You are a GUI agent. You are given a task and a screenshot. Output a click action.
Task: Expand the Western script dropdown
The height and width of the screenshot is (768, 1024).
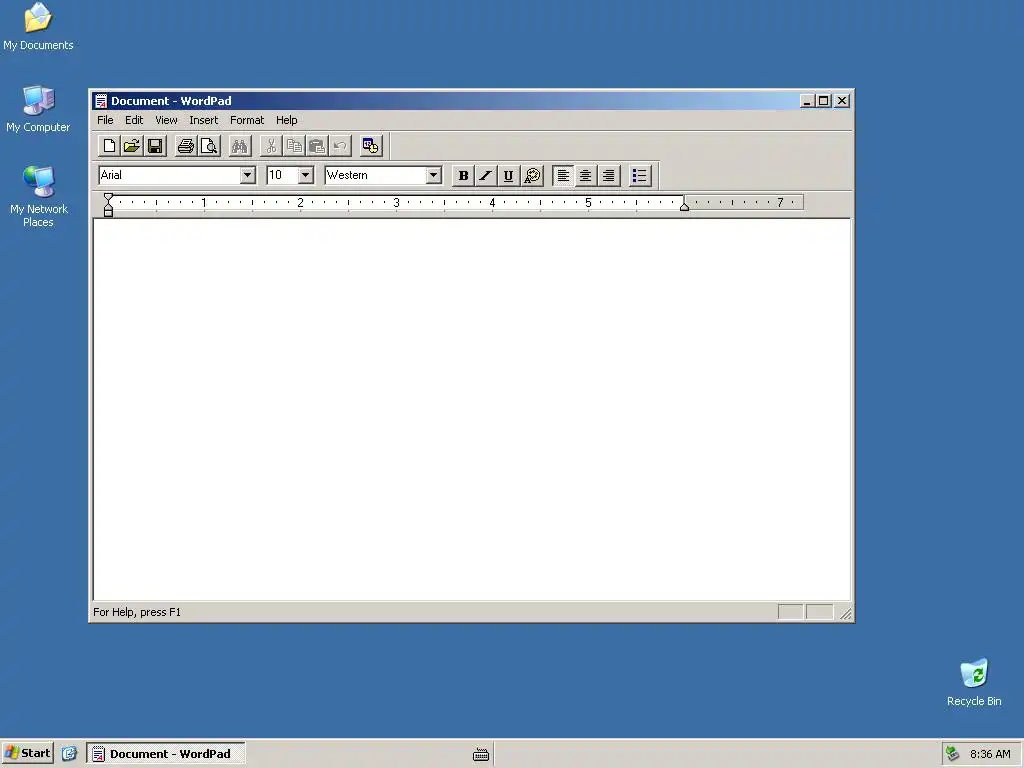click(433, 175)
